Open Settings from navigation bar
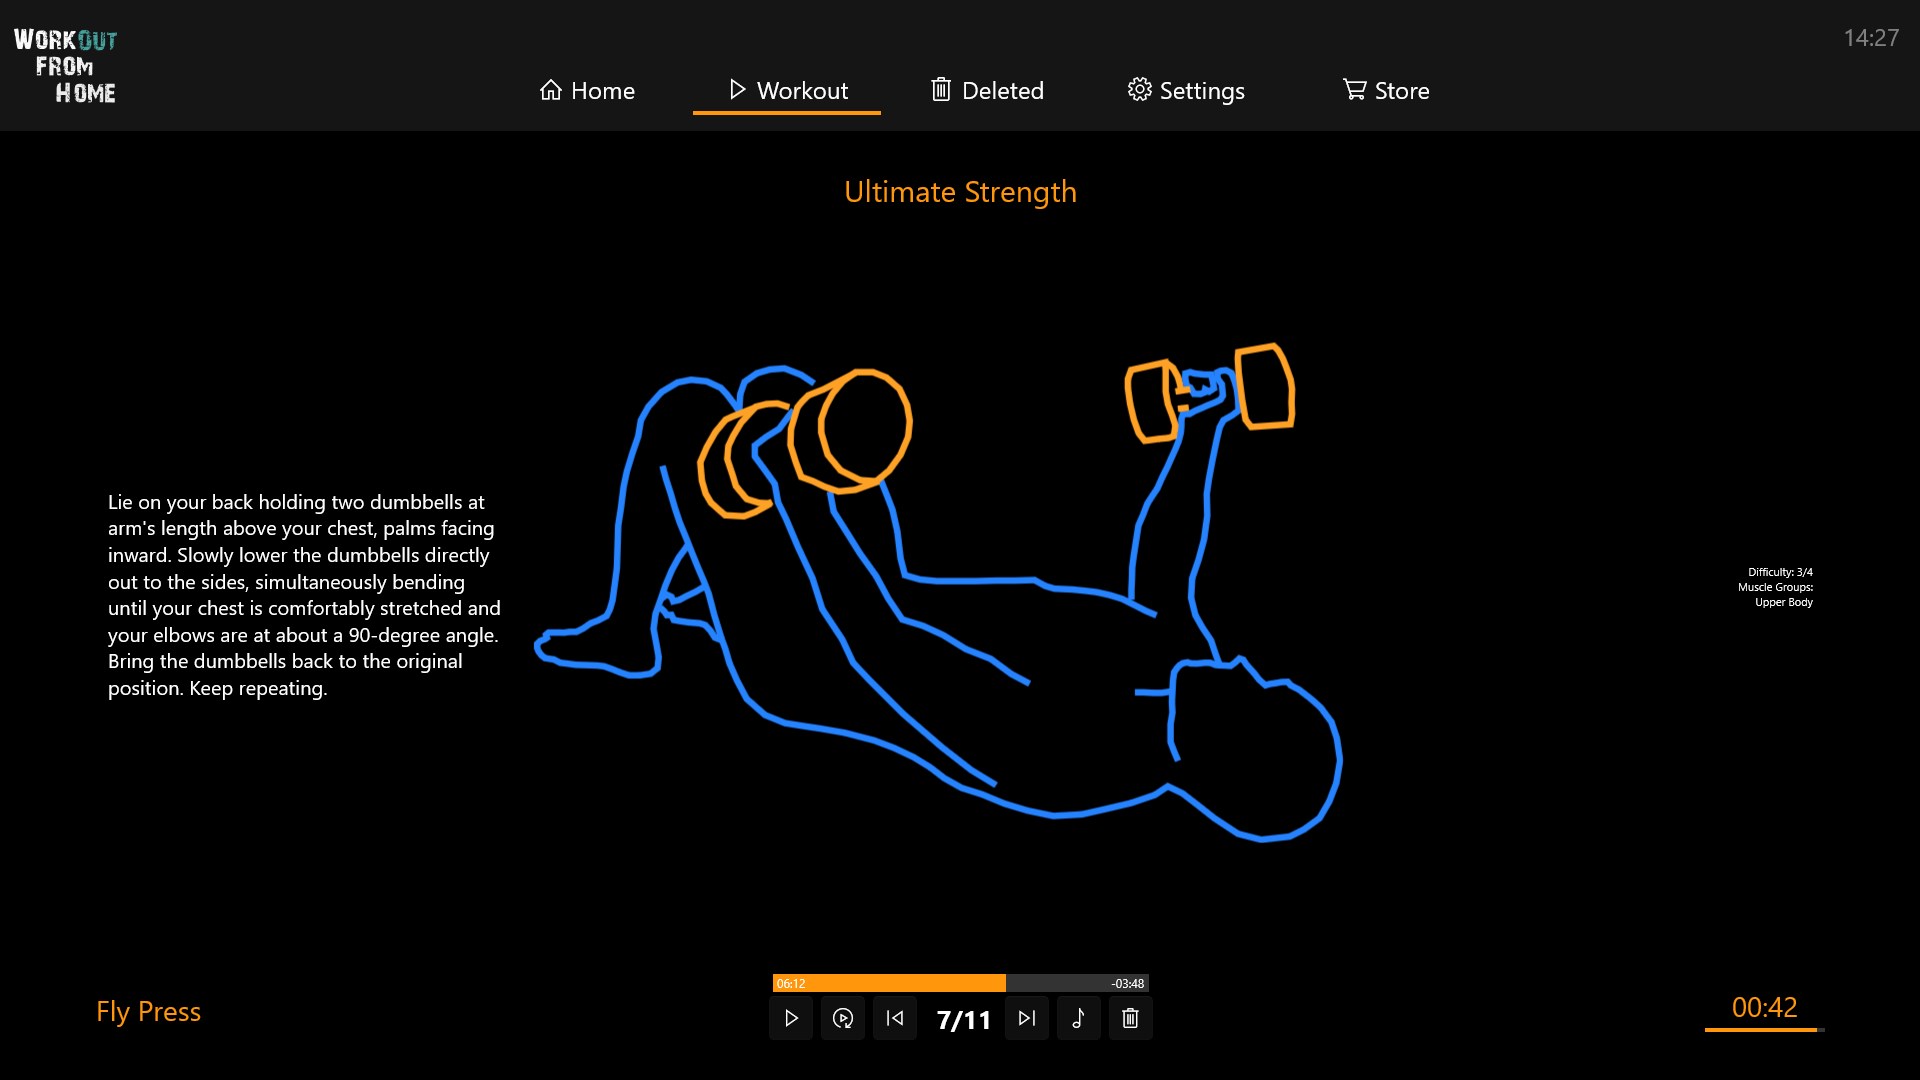Viewport: 1920px width, 1080px height. [1185, 90]
